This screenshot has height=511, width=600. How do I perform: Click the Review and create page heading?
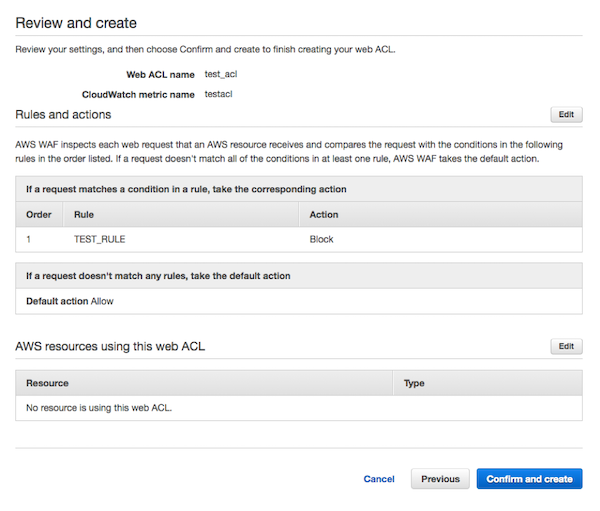[77, 22]
